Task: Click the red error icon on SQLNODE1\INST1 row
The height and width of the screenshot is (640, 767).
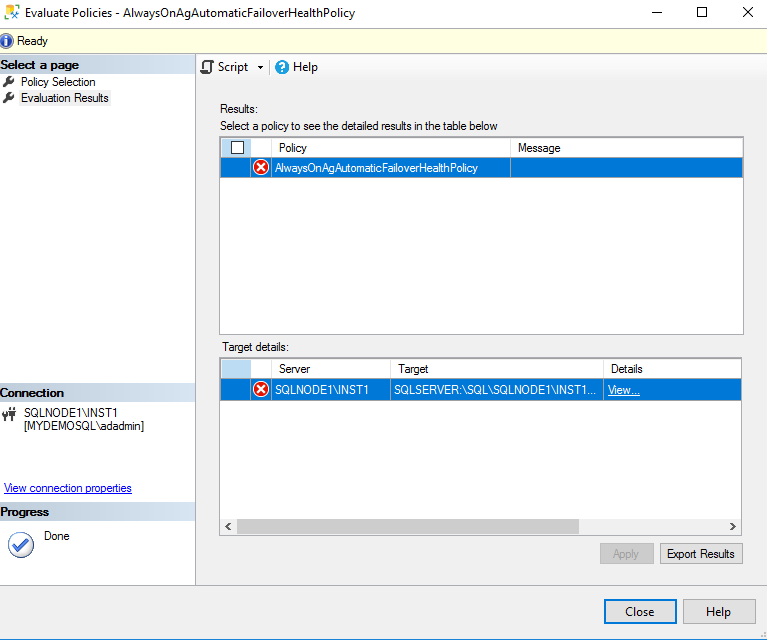Action: tap(261, 389)
